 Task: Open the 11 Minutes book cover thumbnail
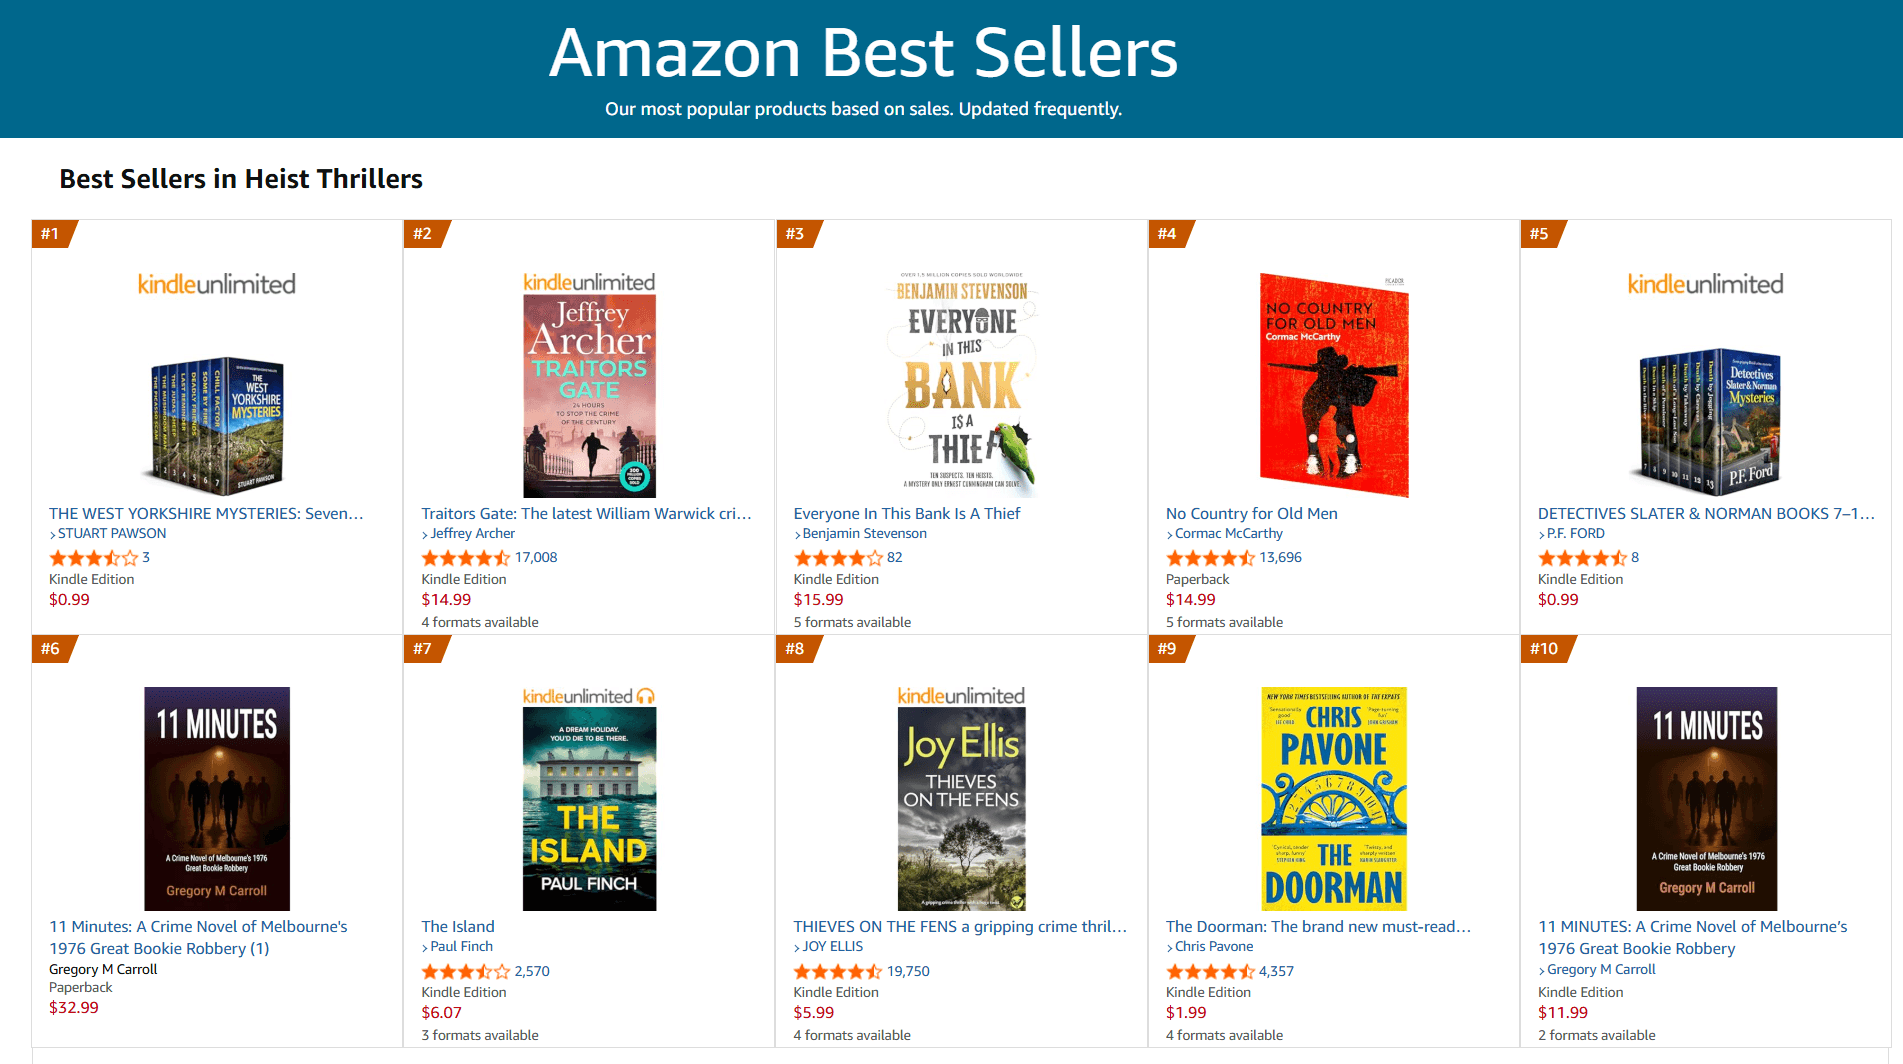pos(216,799)
